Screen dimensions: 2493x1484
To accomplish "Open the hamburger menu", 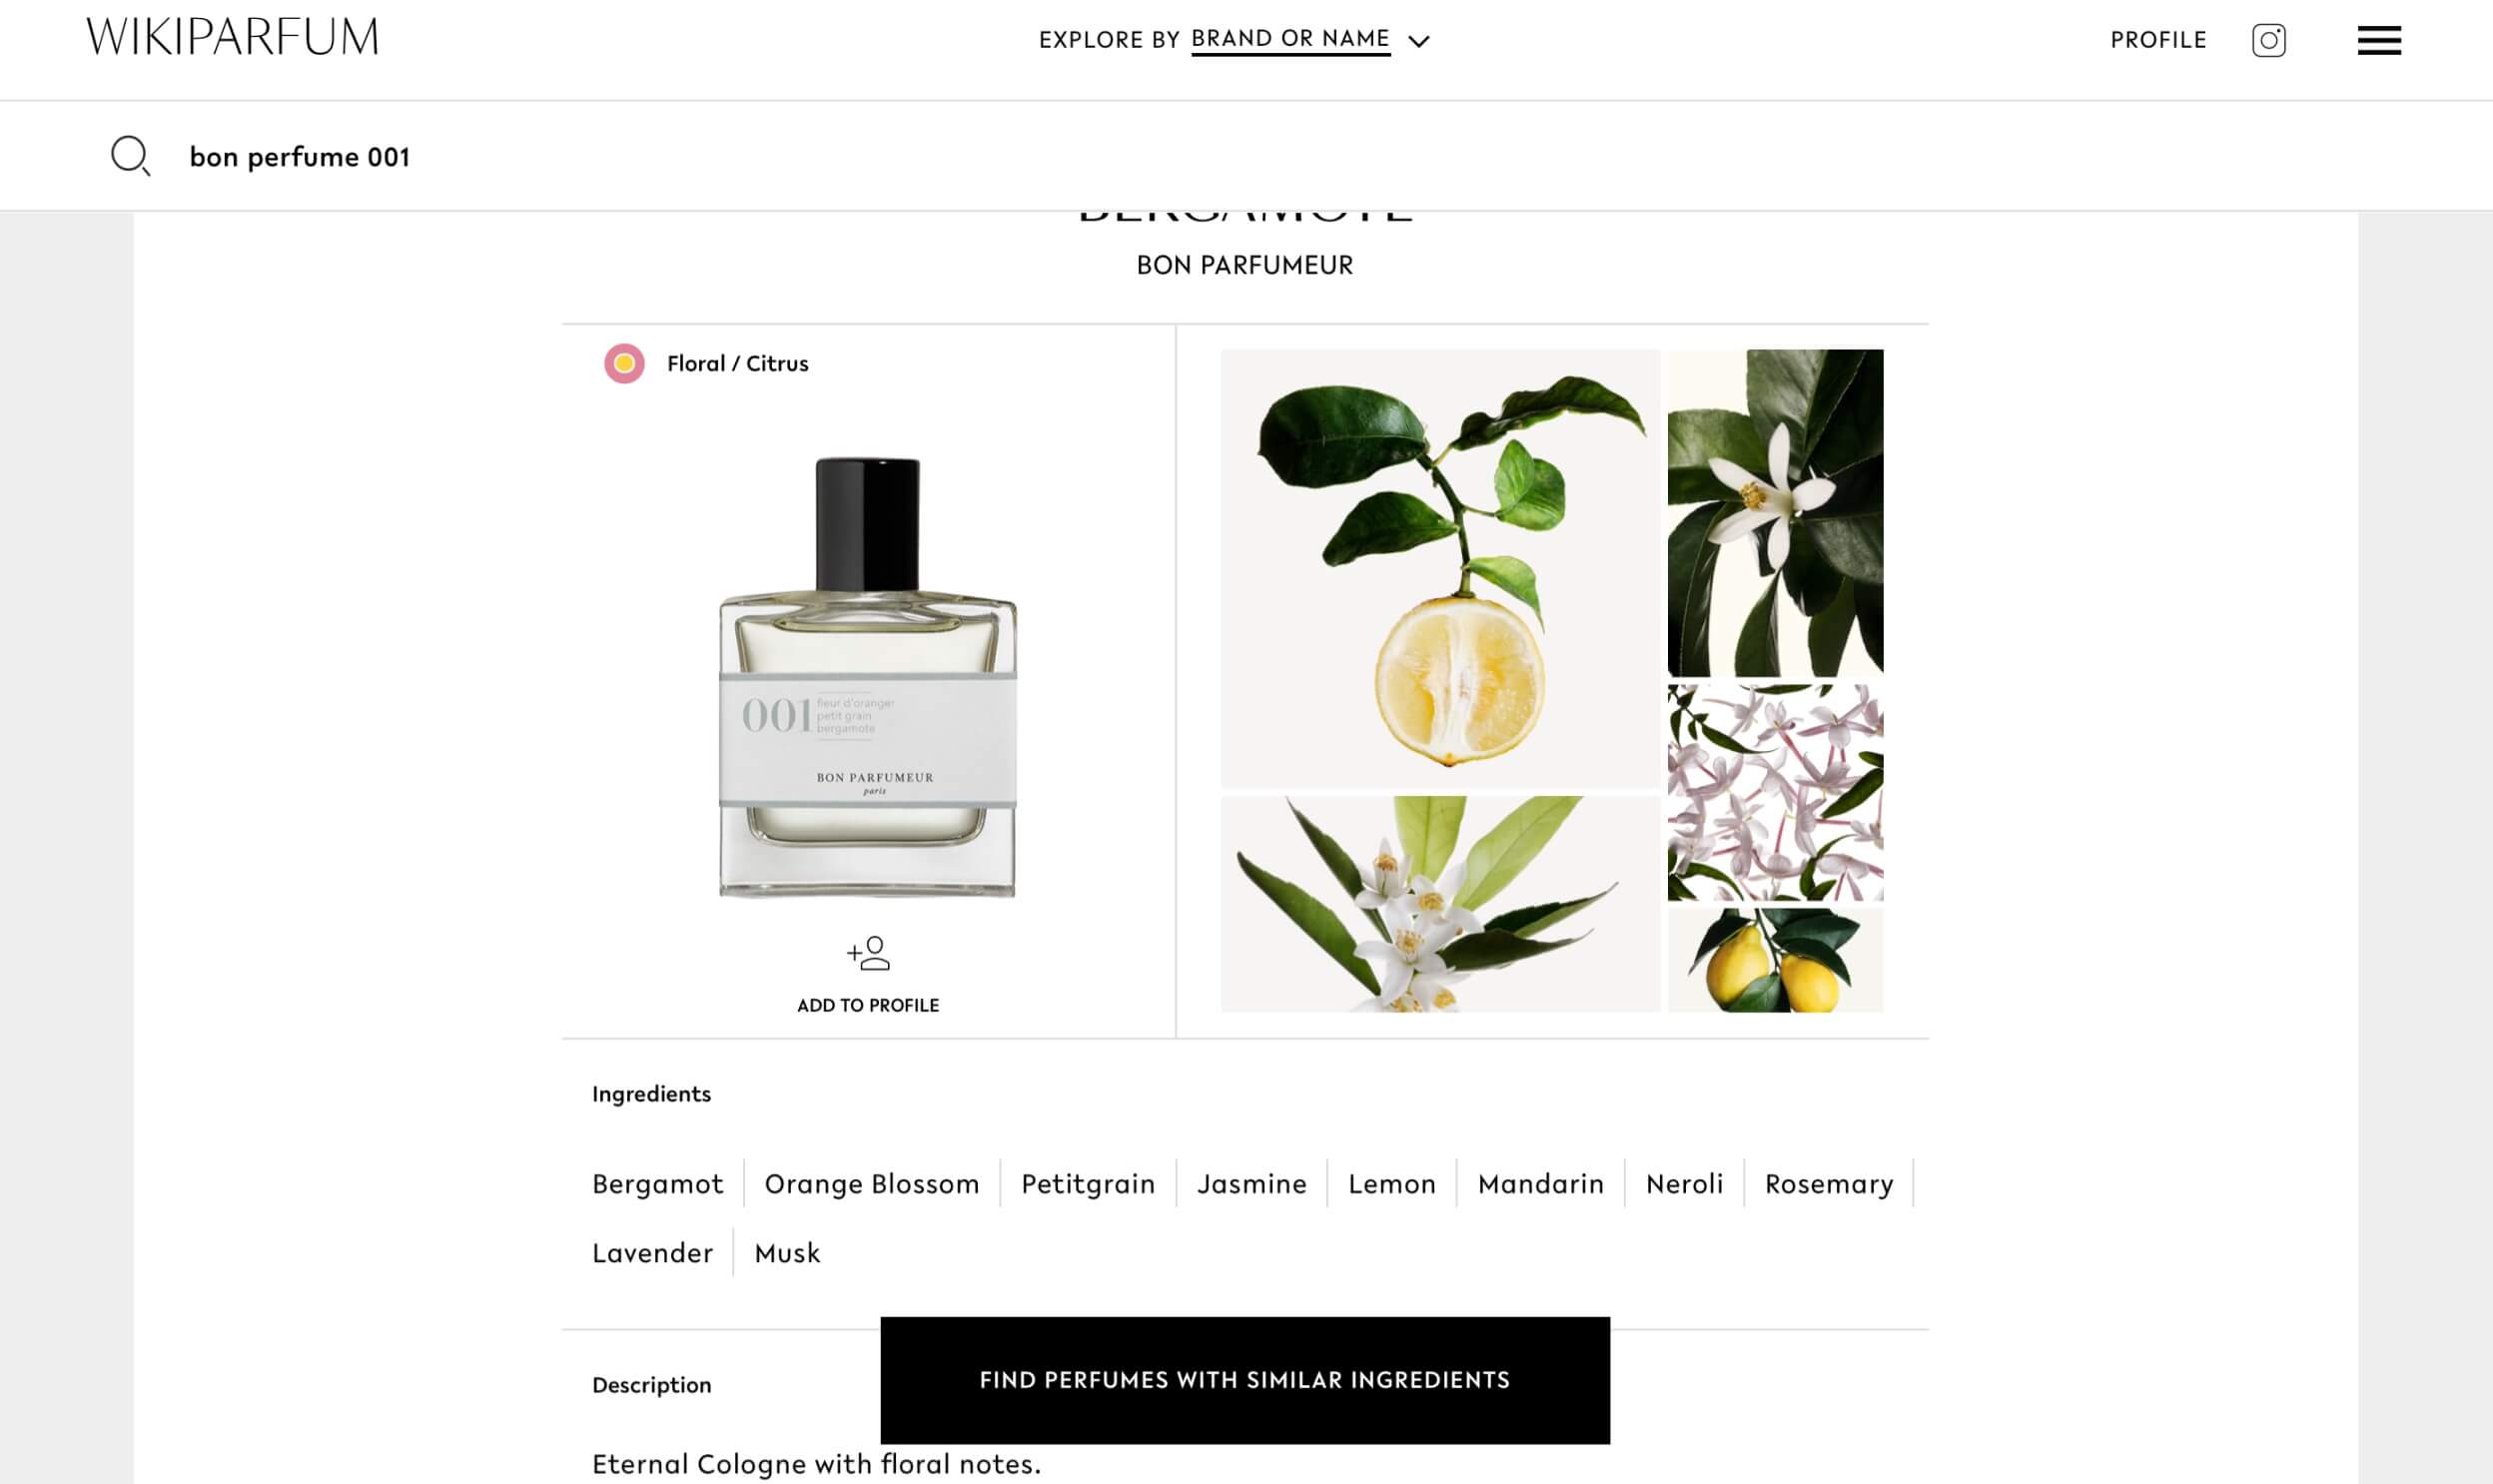I will click(2379, 40).
